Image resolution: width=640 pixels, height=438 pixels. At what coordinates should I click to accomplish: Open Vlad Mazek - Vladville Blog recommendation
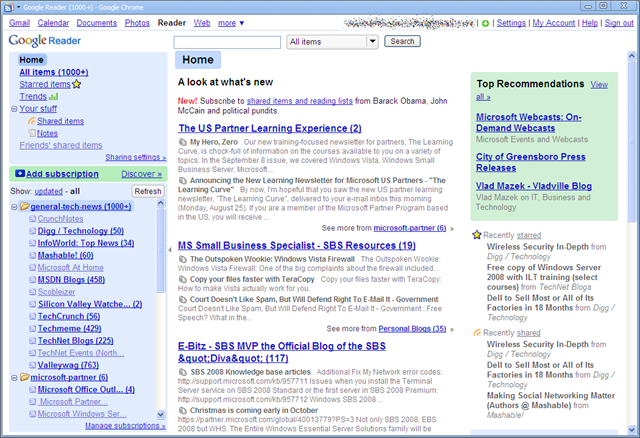(x=533, y=186)
